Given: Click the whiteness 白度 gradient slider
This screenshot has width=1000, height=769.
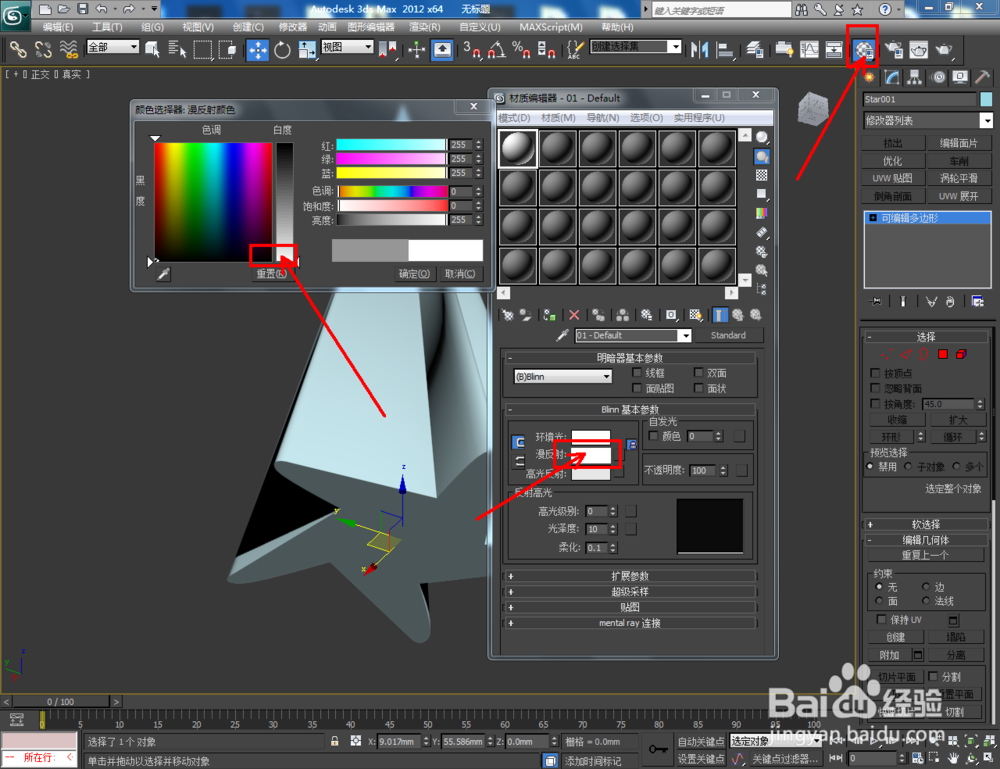Looking at the screenshot, I should click(x=284, y=201).
